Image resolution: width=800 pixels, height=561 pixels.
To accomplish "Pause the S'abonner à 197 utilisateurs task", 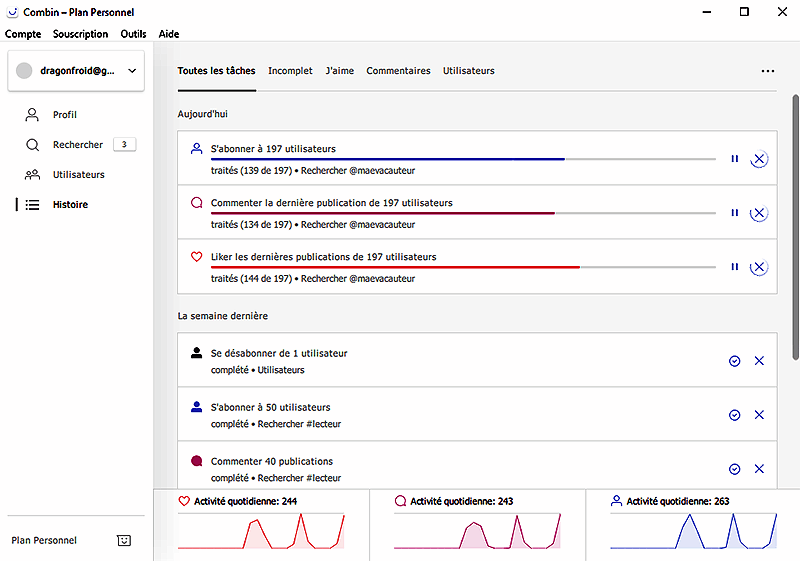I will pos(735,159).
